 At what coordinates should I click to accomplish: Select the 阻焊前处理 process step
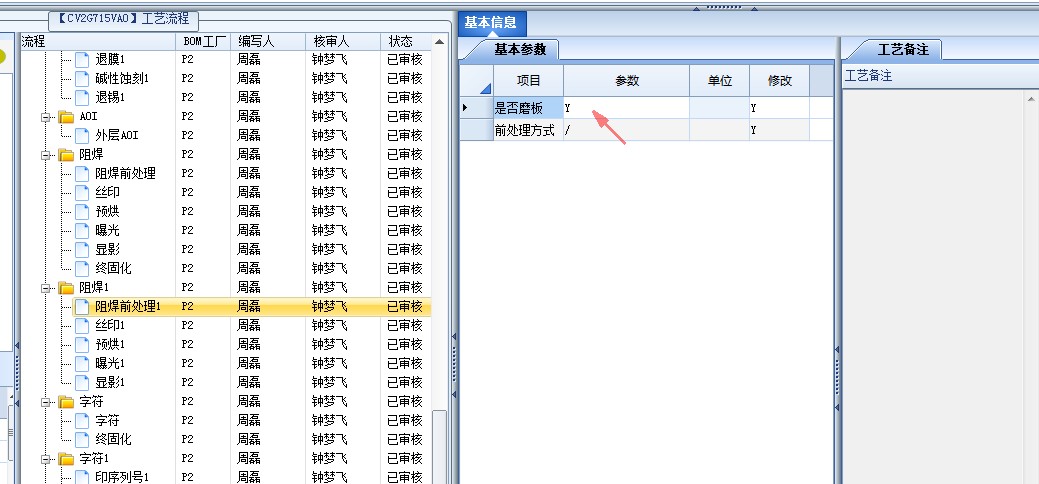pyautogui.click(x=125, y=174)
